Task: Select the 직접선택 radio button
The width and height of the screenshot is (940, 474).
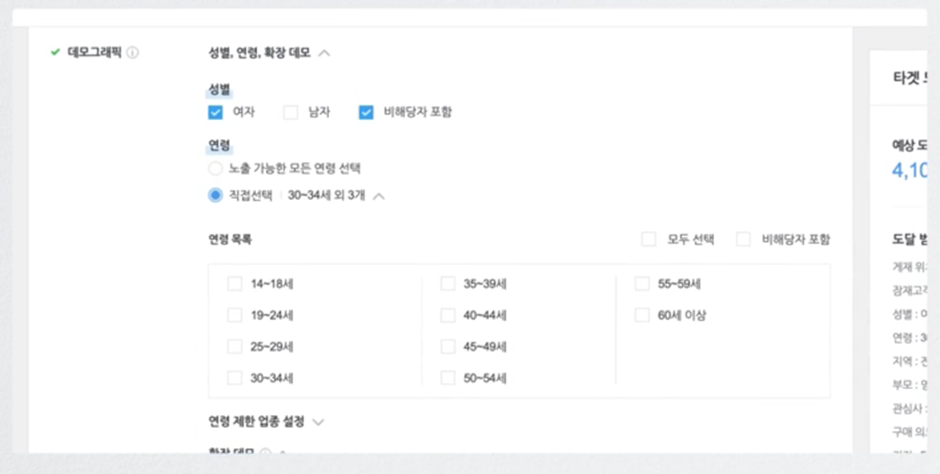Action: [x=215, y=195]
